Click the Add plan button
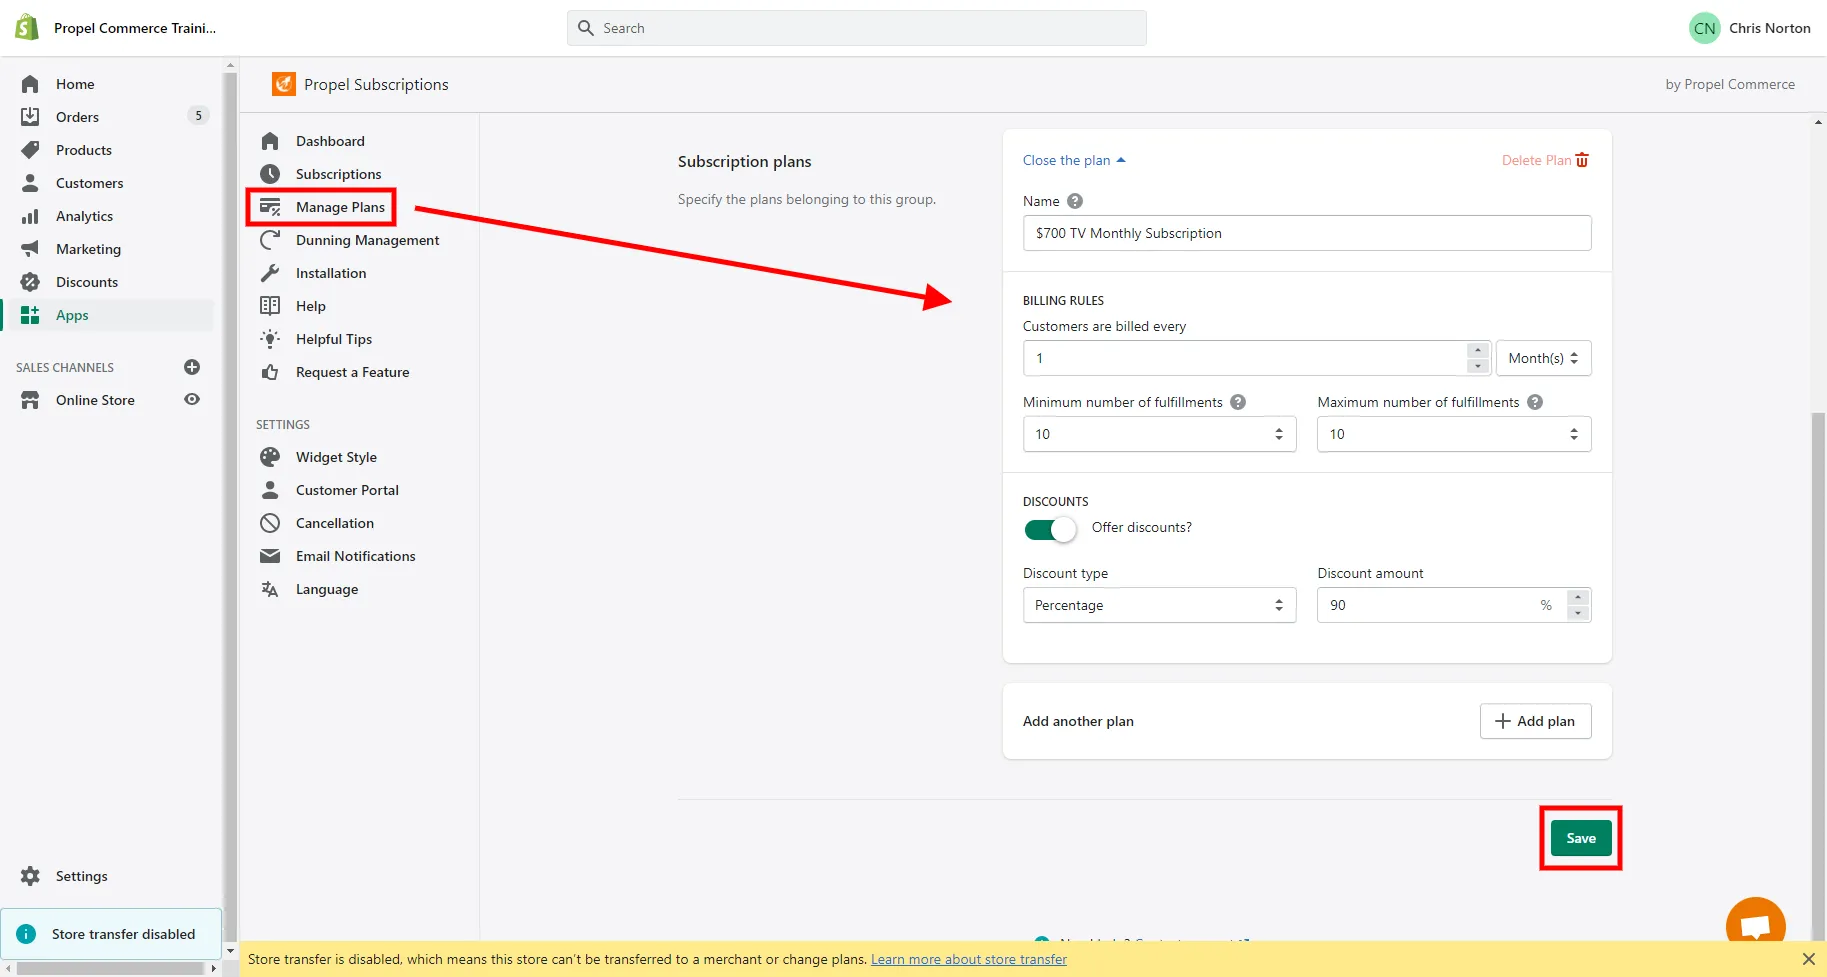1827x977 pixels. pos(1535,721)
